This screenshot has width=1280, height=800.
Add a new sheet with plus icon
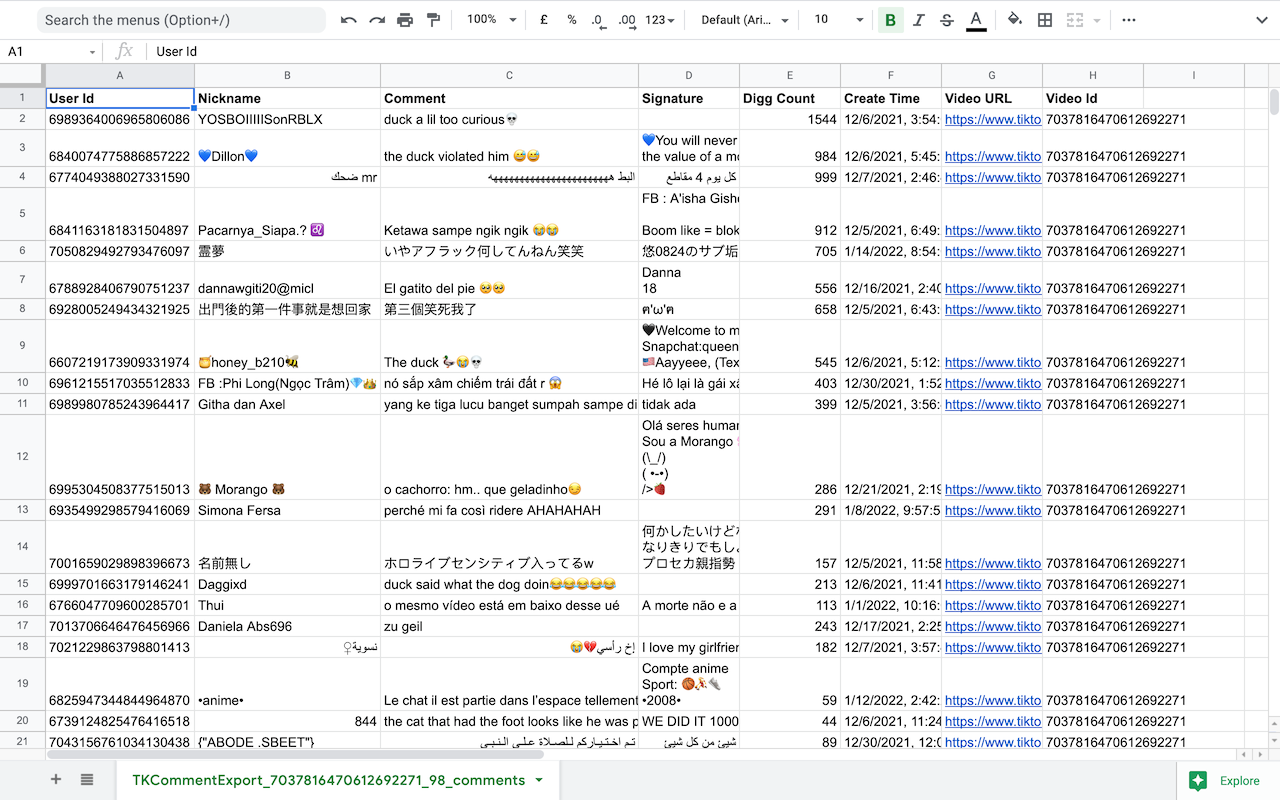pyautogui.click(x=56, y=780)
